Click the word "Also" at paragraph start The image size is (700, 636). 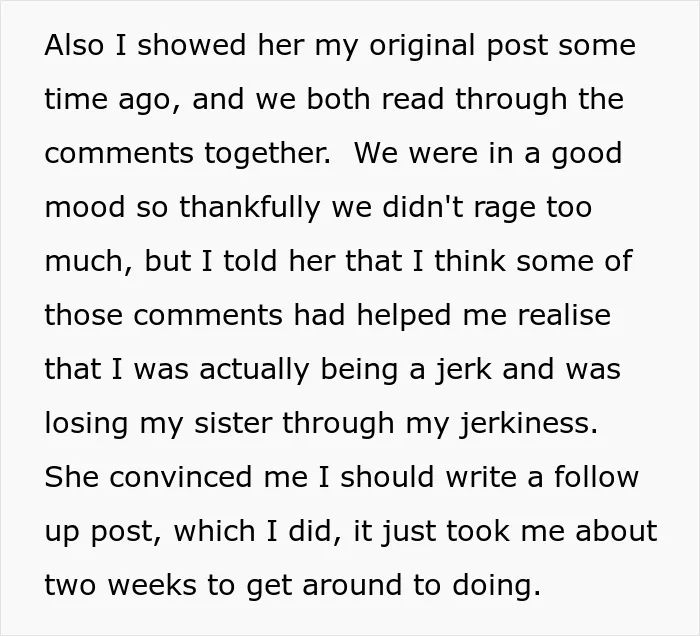[74, 45]
